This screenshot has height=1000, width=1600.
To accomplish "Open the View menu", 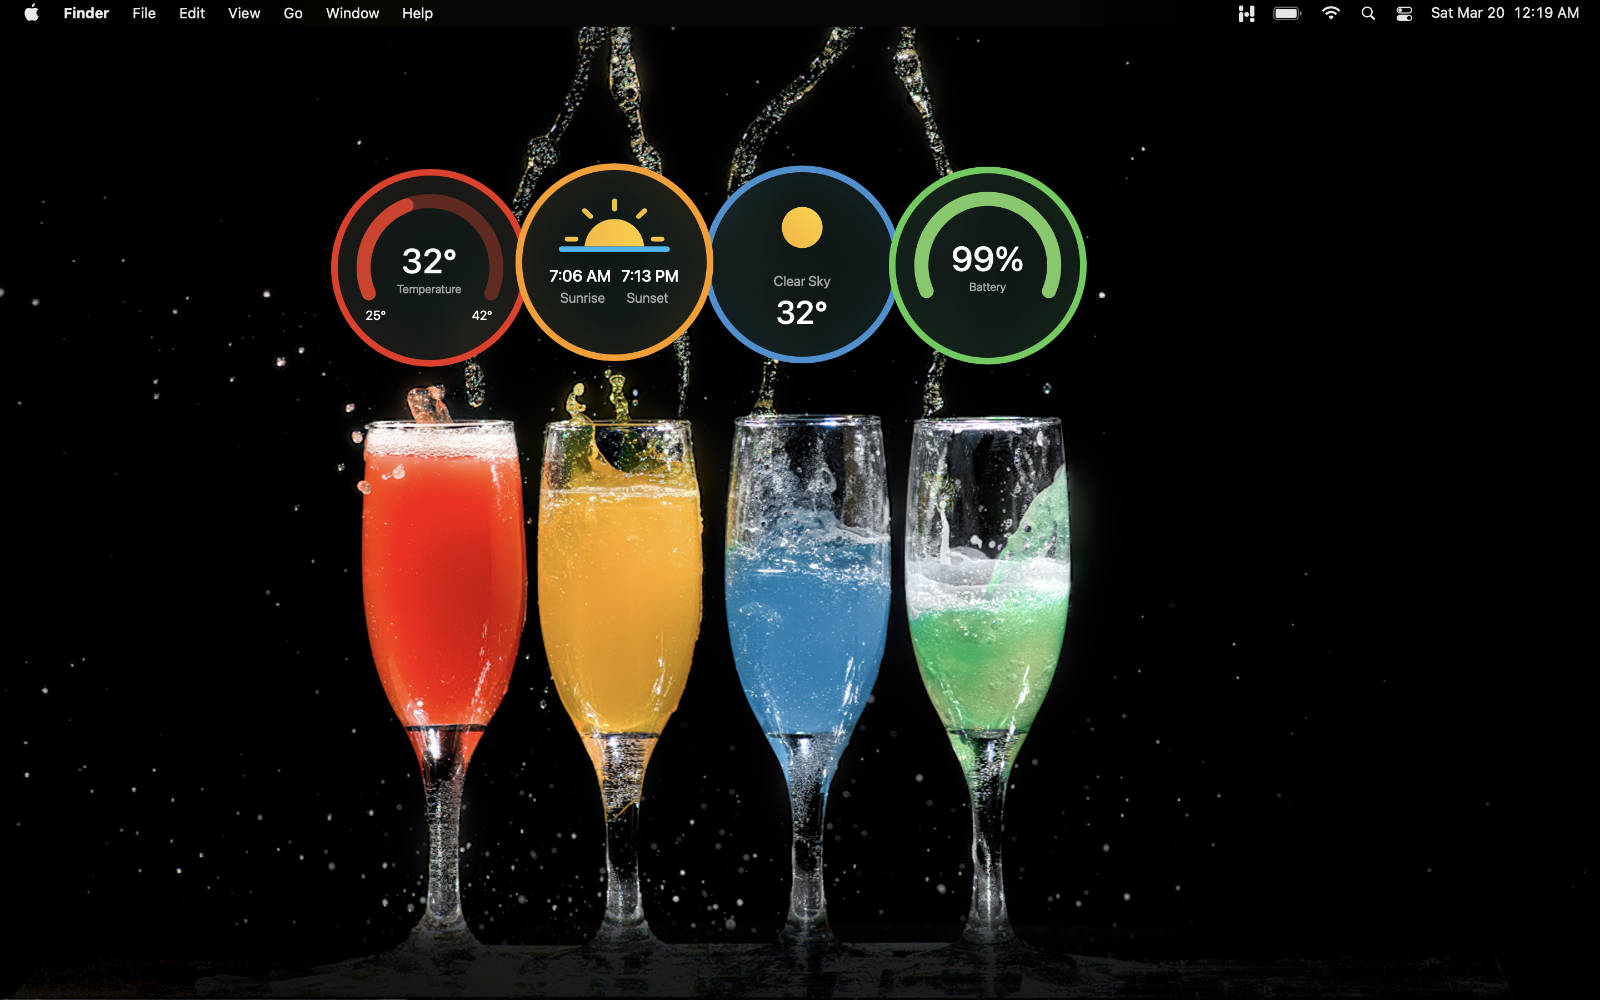I will [244, 13].
